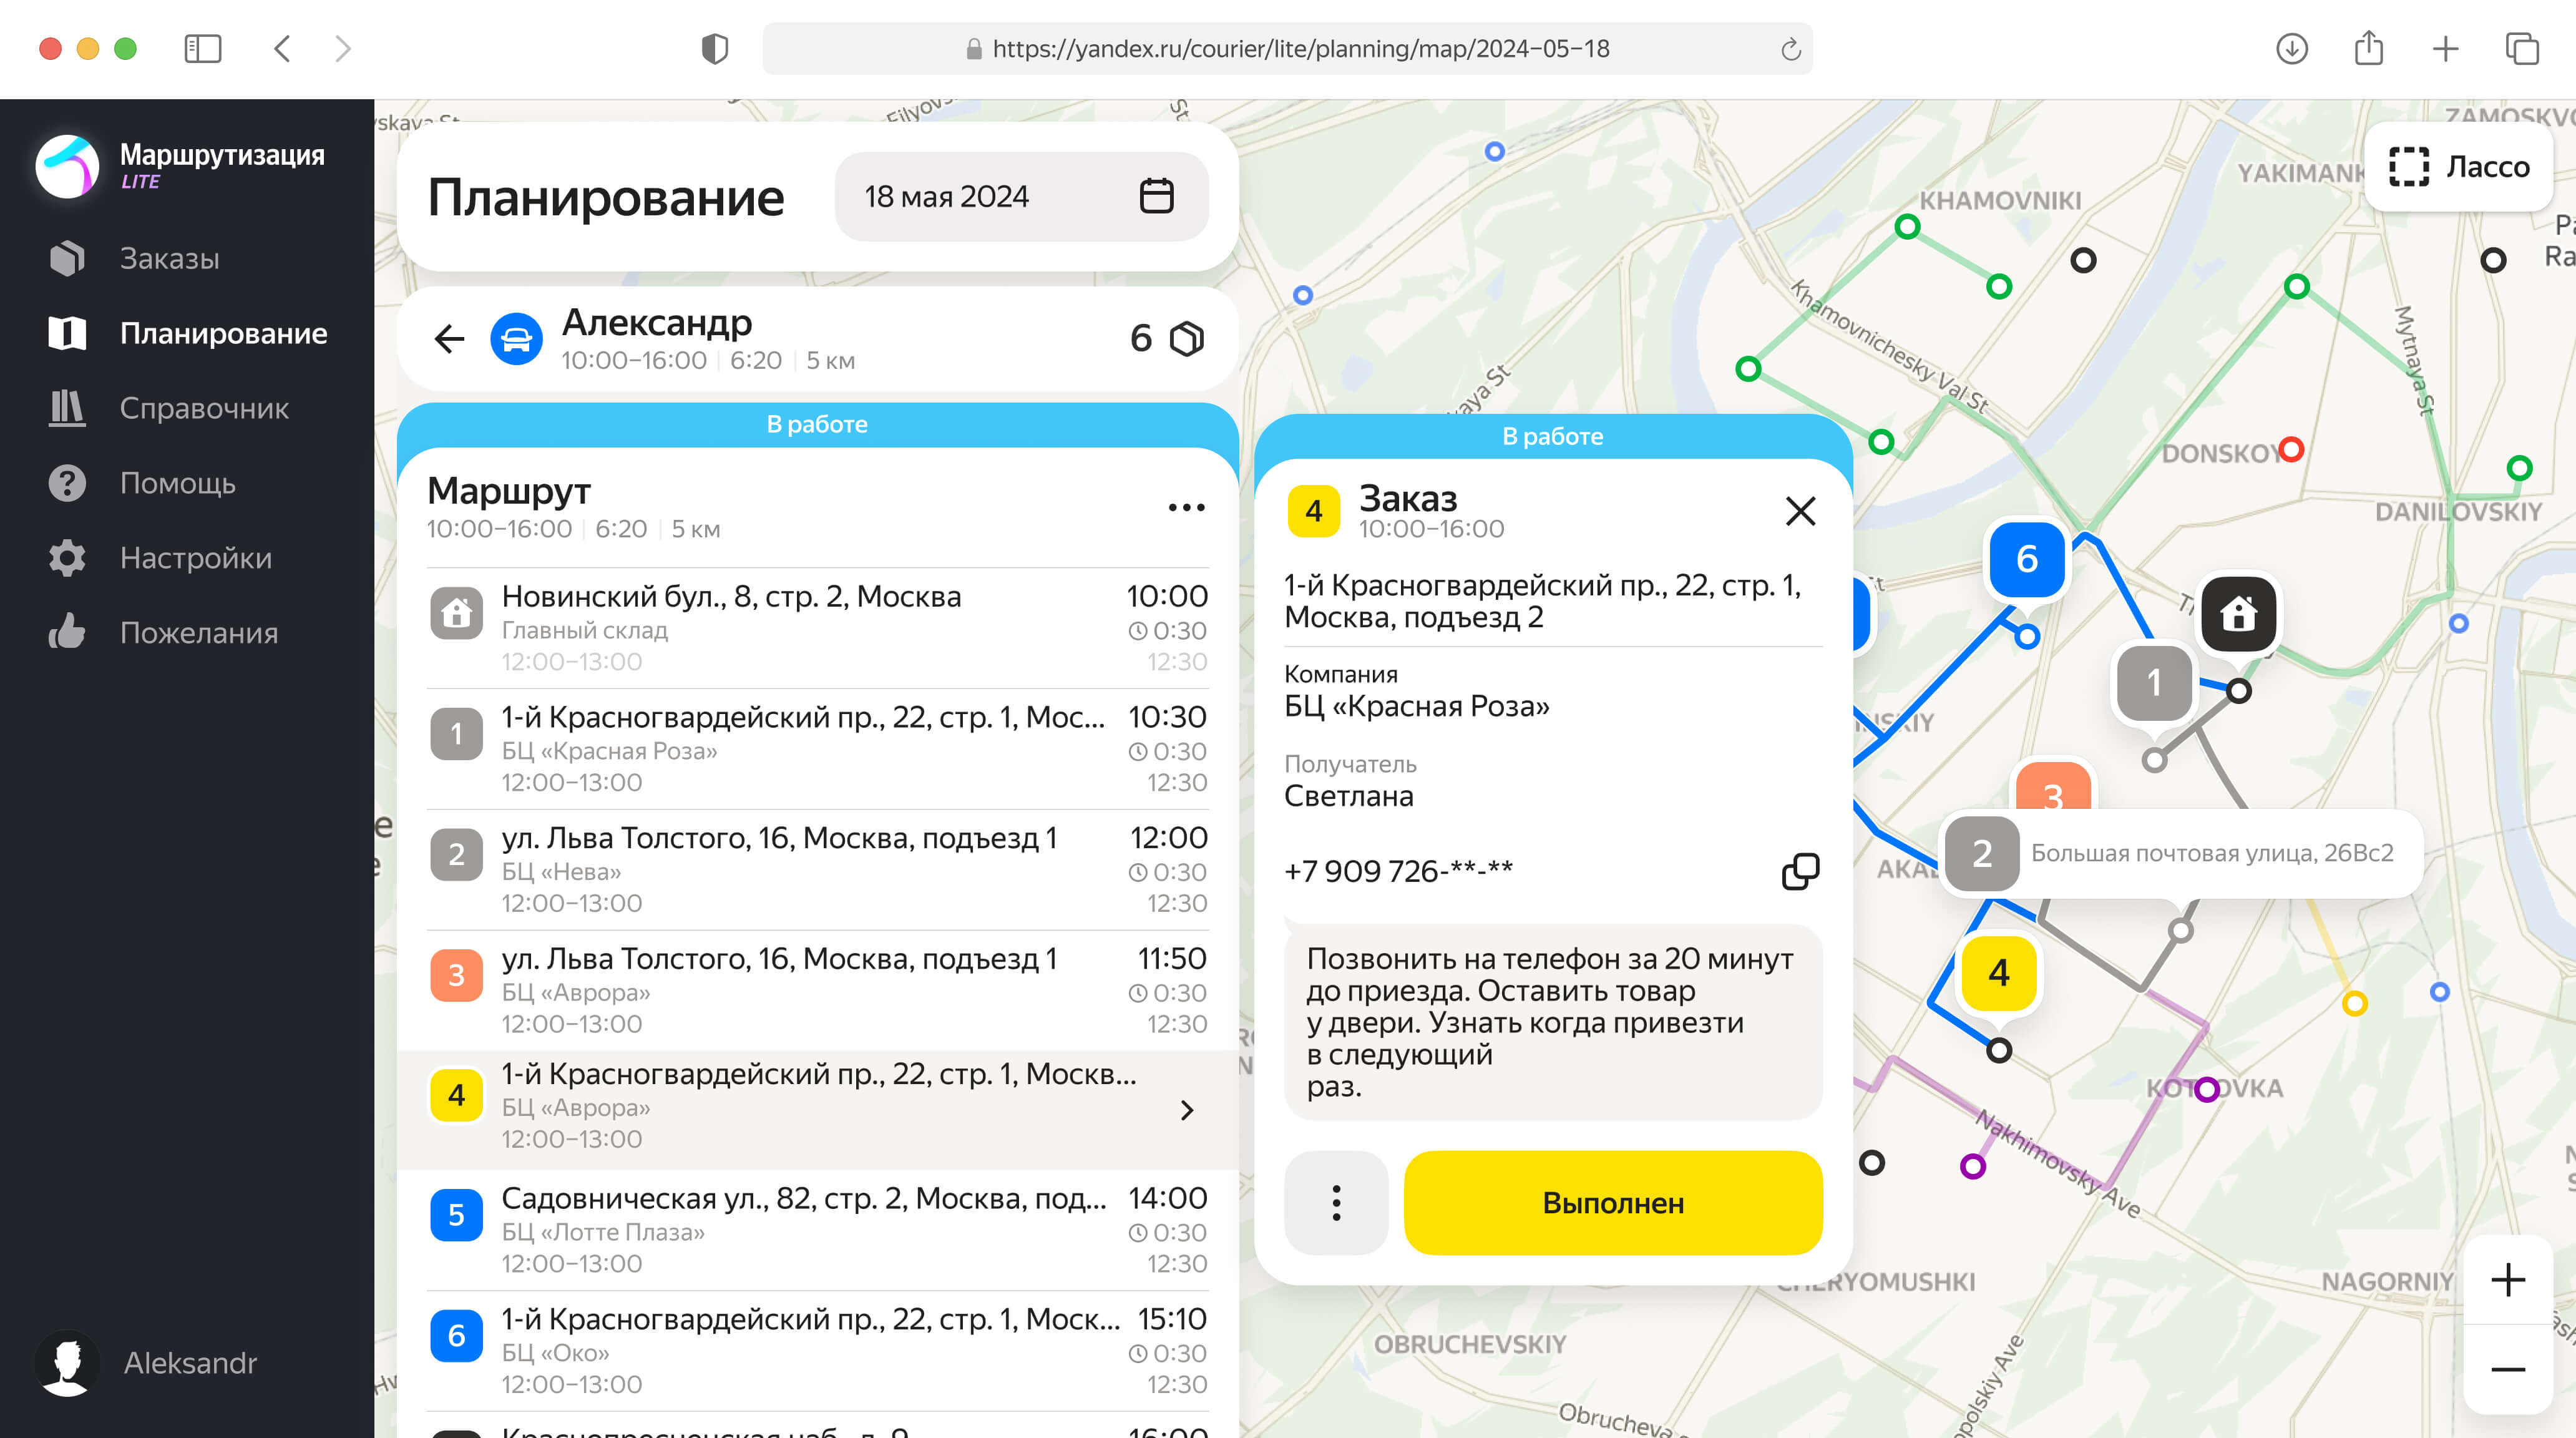Screen dimensions: 2576x1438
Task: Select the Главный склад depot row icon
Action: [x=456, y=612]
